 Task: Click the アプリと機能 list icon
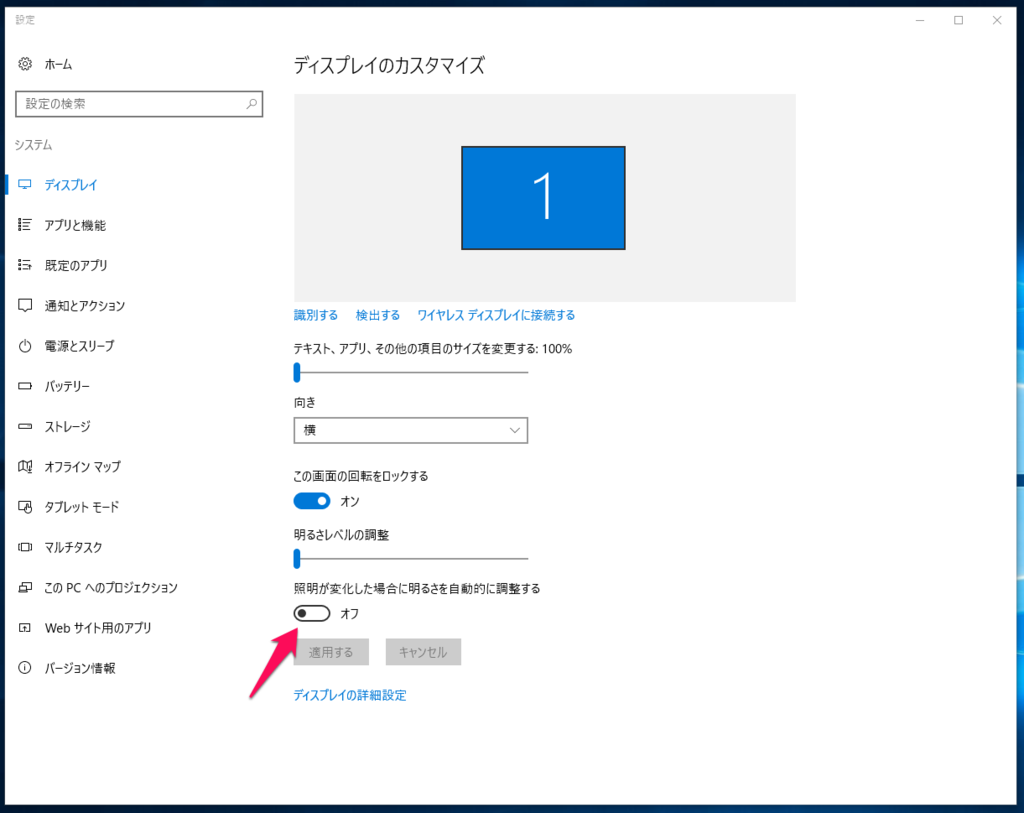(25, 225)
